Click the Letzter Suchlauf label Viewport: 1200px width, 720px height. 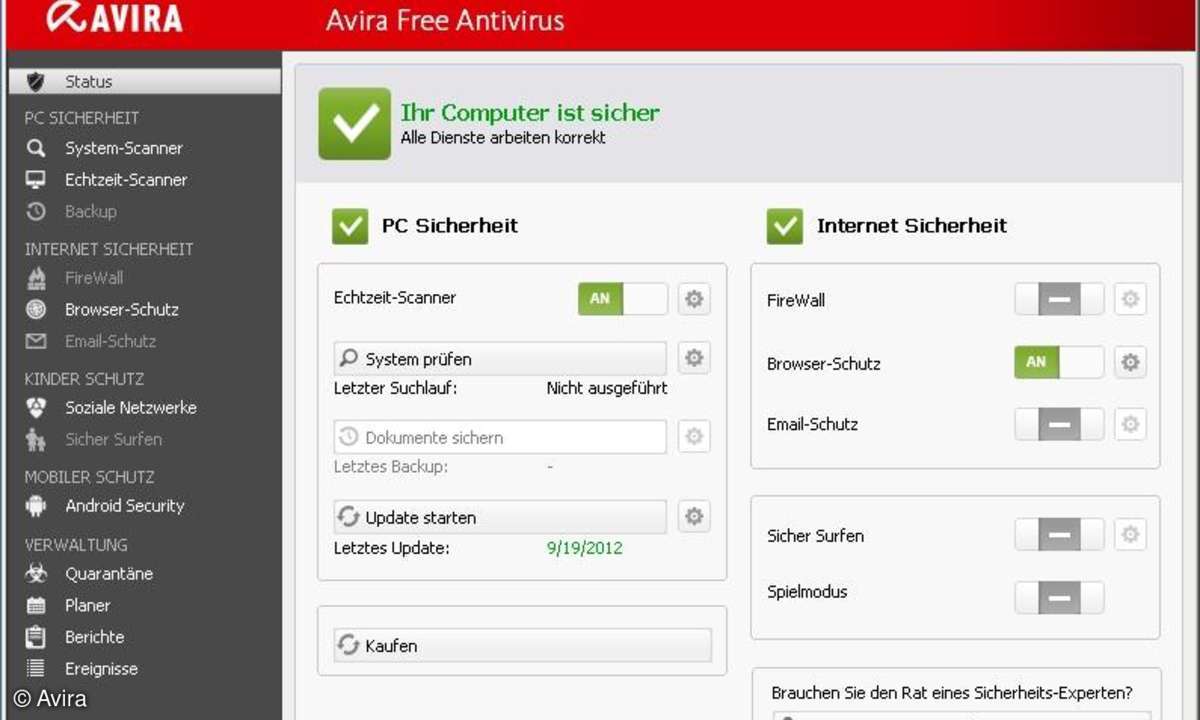[x=395, y=388]
